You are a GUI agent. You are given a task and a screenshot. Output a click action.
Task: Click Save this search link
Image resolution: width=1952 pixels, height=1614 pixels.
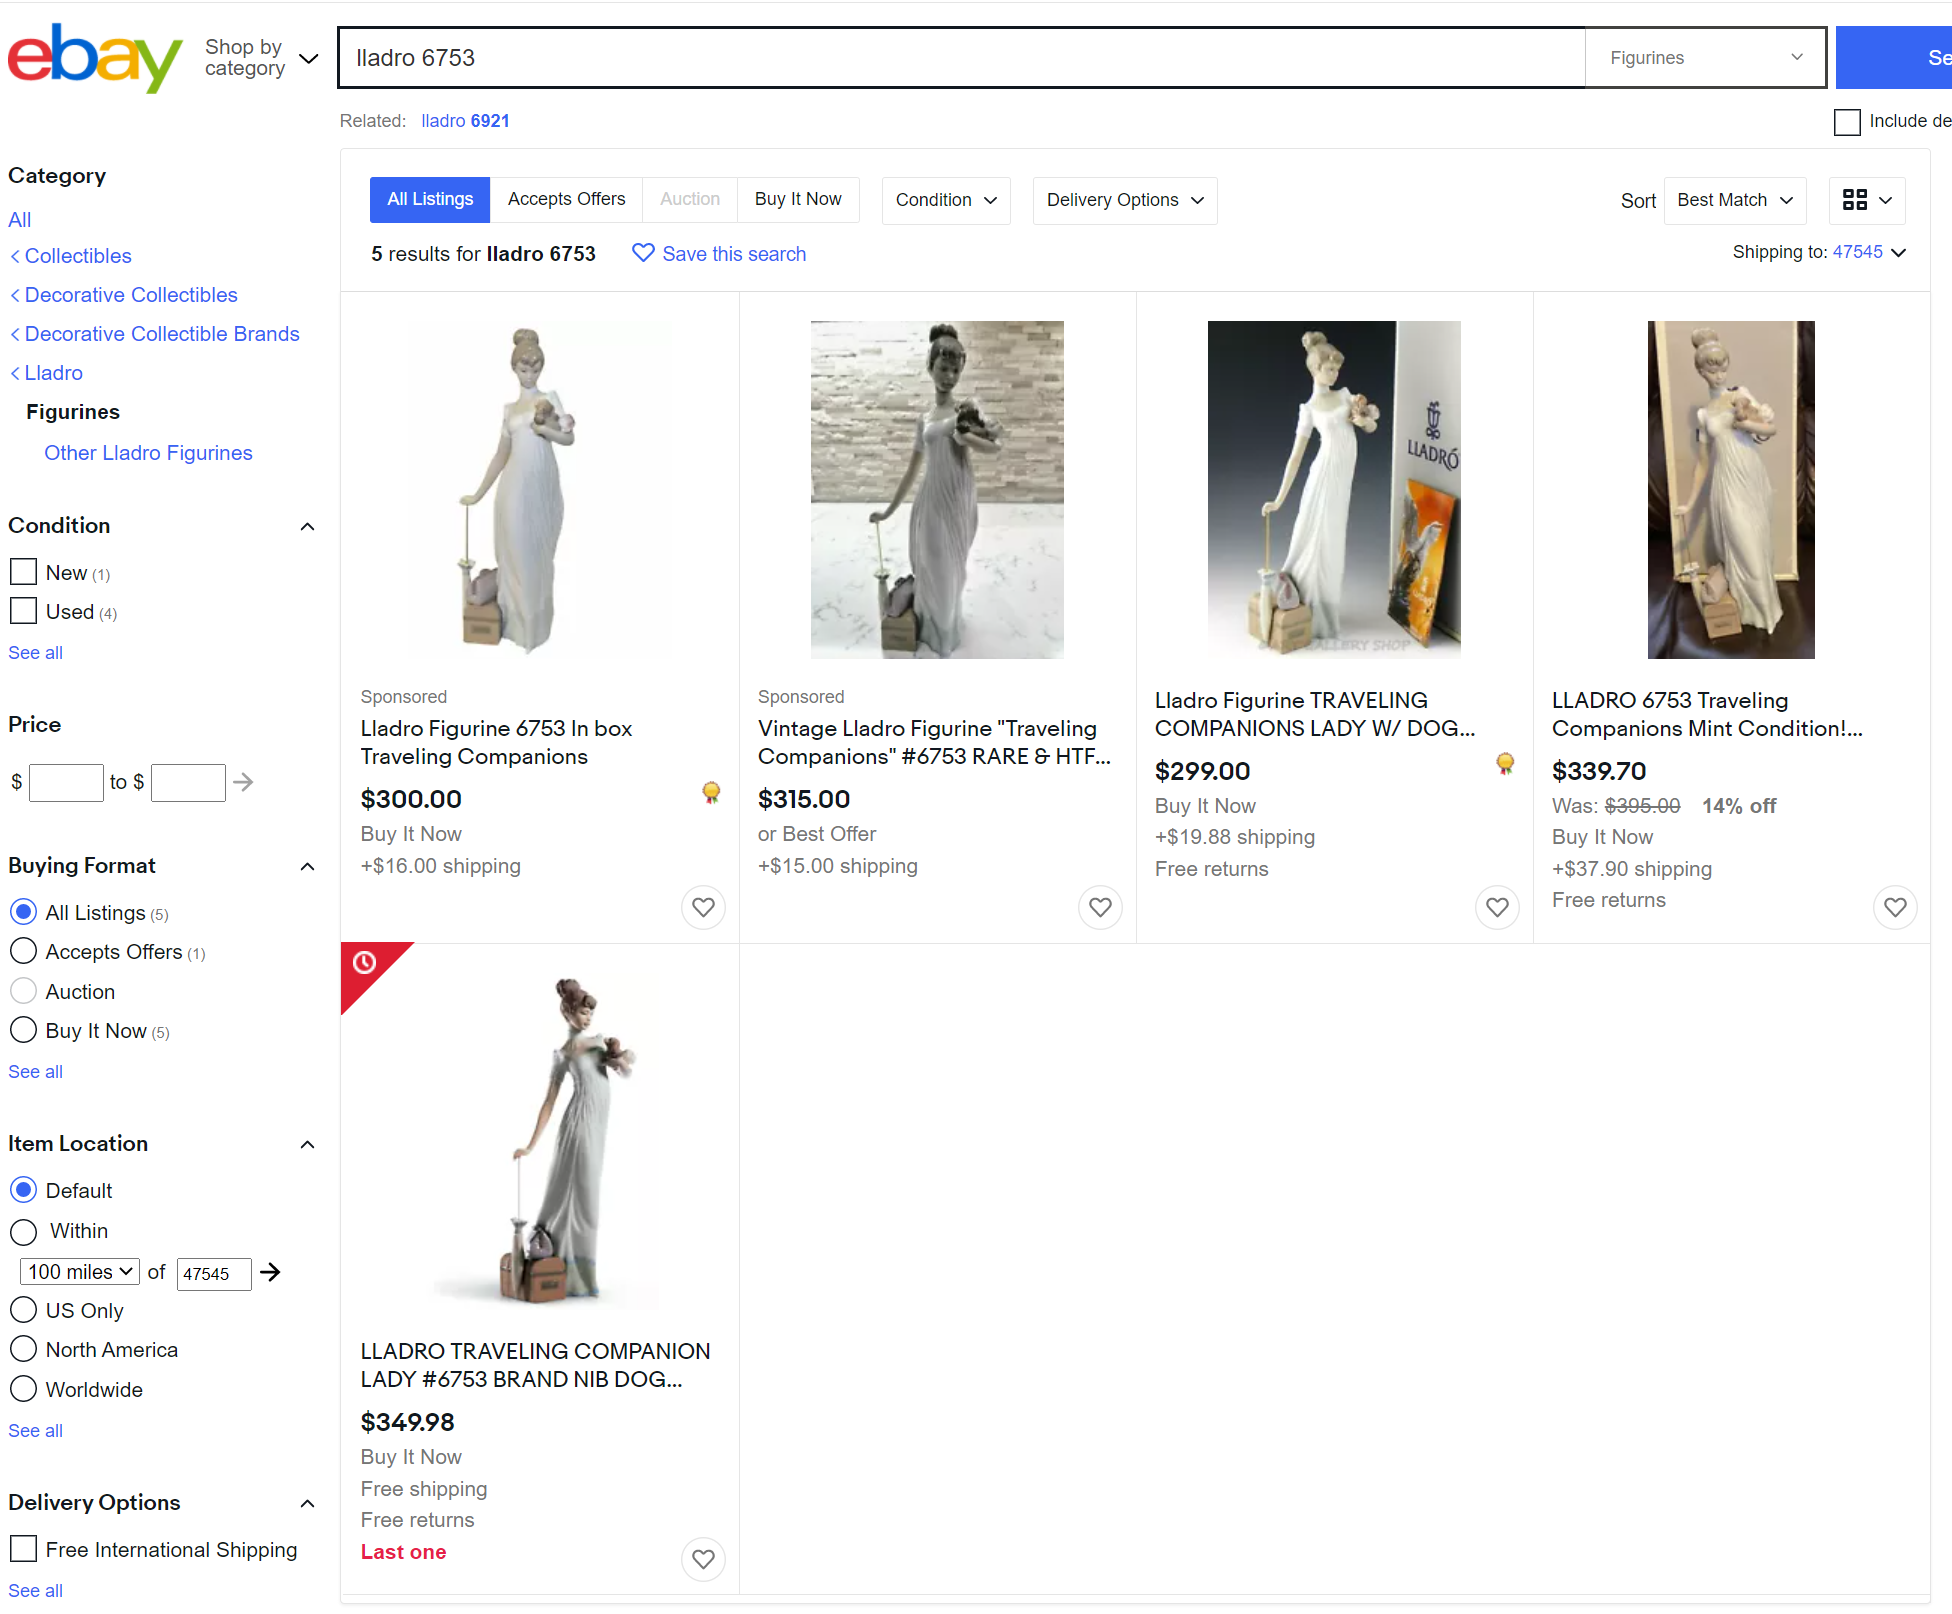(x=719, y=254)
